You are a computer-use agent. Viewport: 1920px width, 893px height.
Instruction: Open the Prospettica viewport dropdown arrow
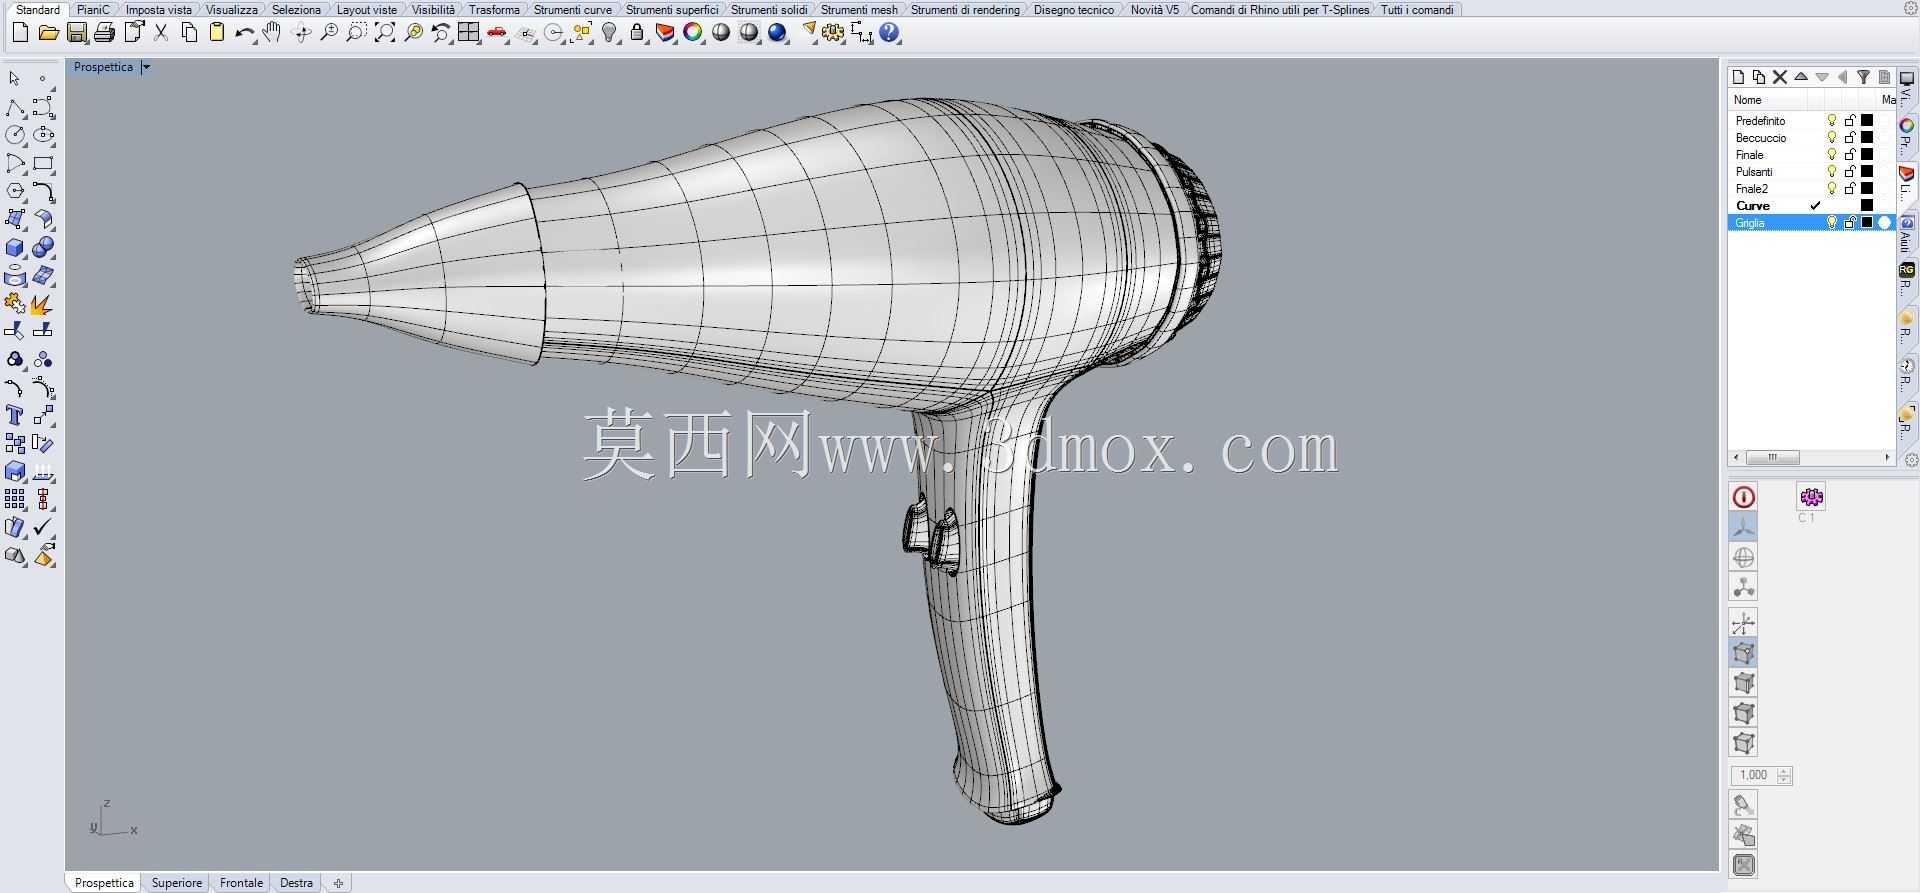145,67
